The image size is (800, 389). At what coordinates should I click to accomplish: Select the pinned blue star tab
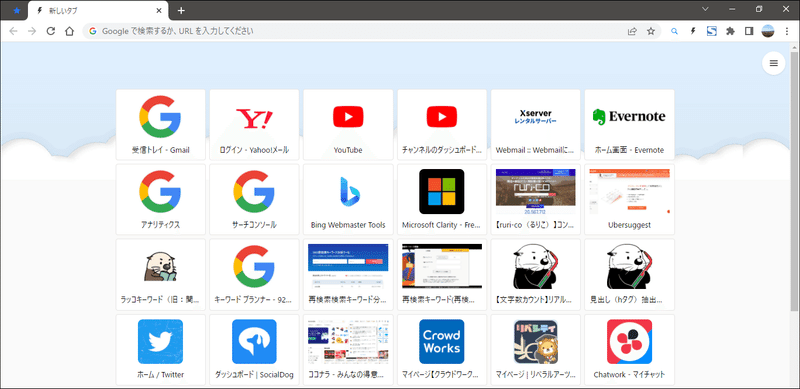point(16,11)
